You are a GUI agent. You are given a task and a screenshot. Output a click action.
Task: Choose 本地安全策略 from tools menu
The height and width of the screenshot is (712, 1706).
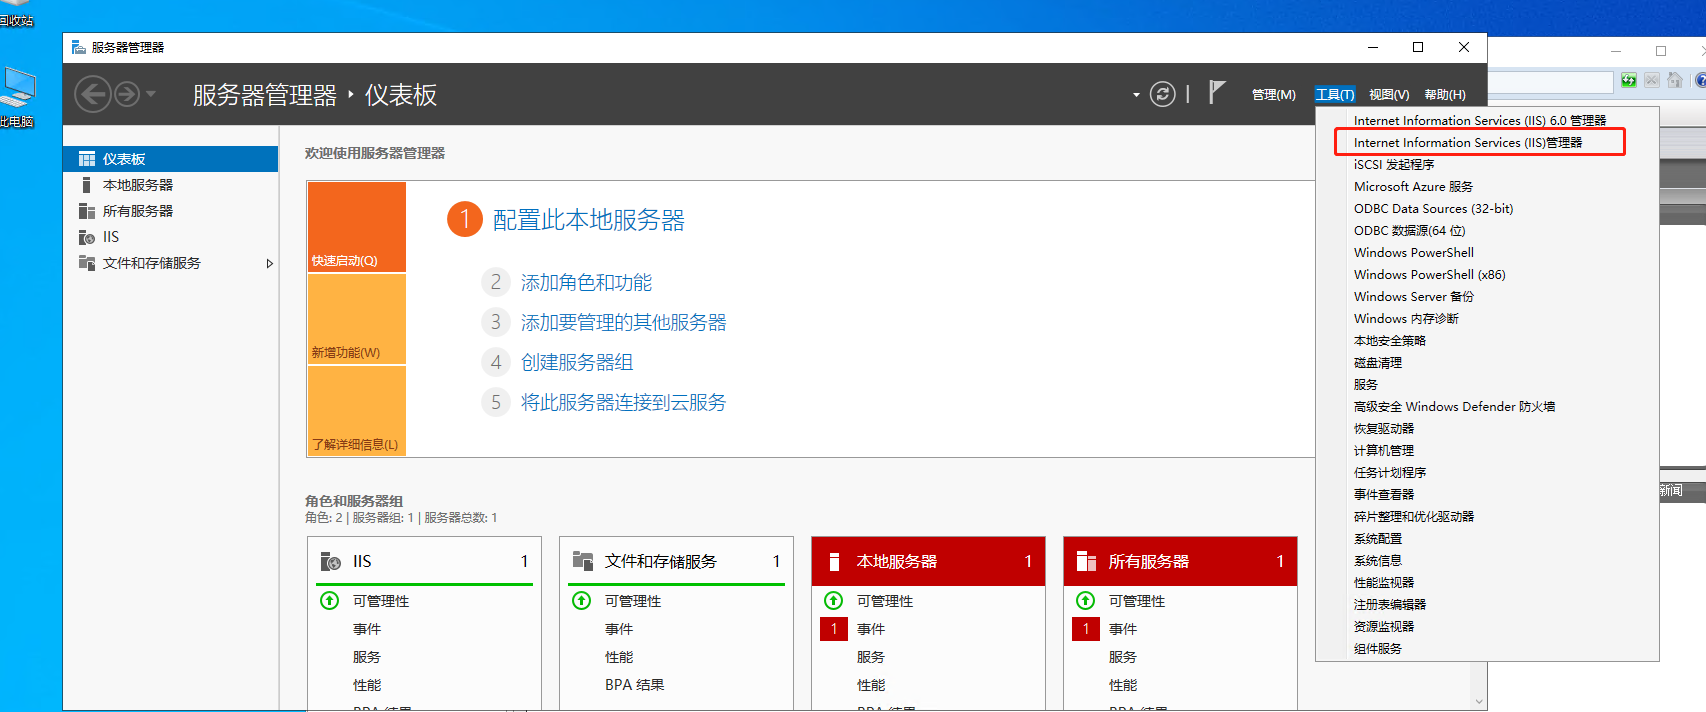point(1390,341)
